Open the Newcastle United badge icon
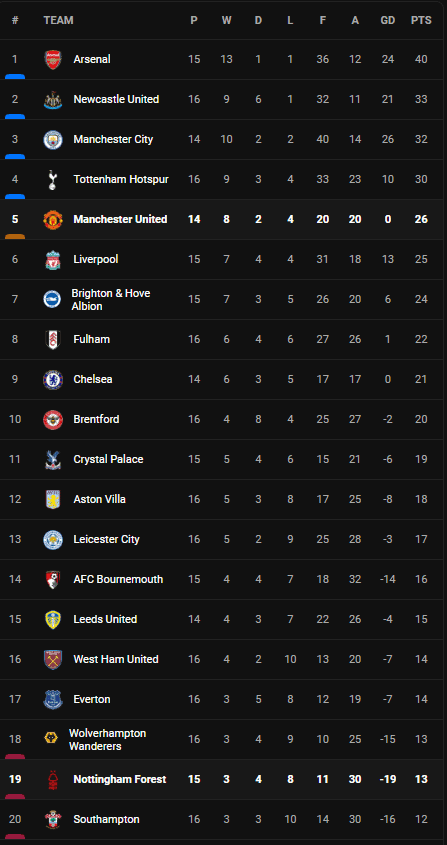Image resolution: width=447 pixels, height=845 pixels. [53, 99]
